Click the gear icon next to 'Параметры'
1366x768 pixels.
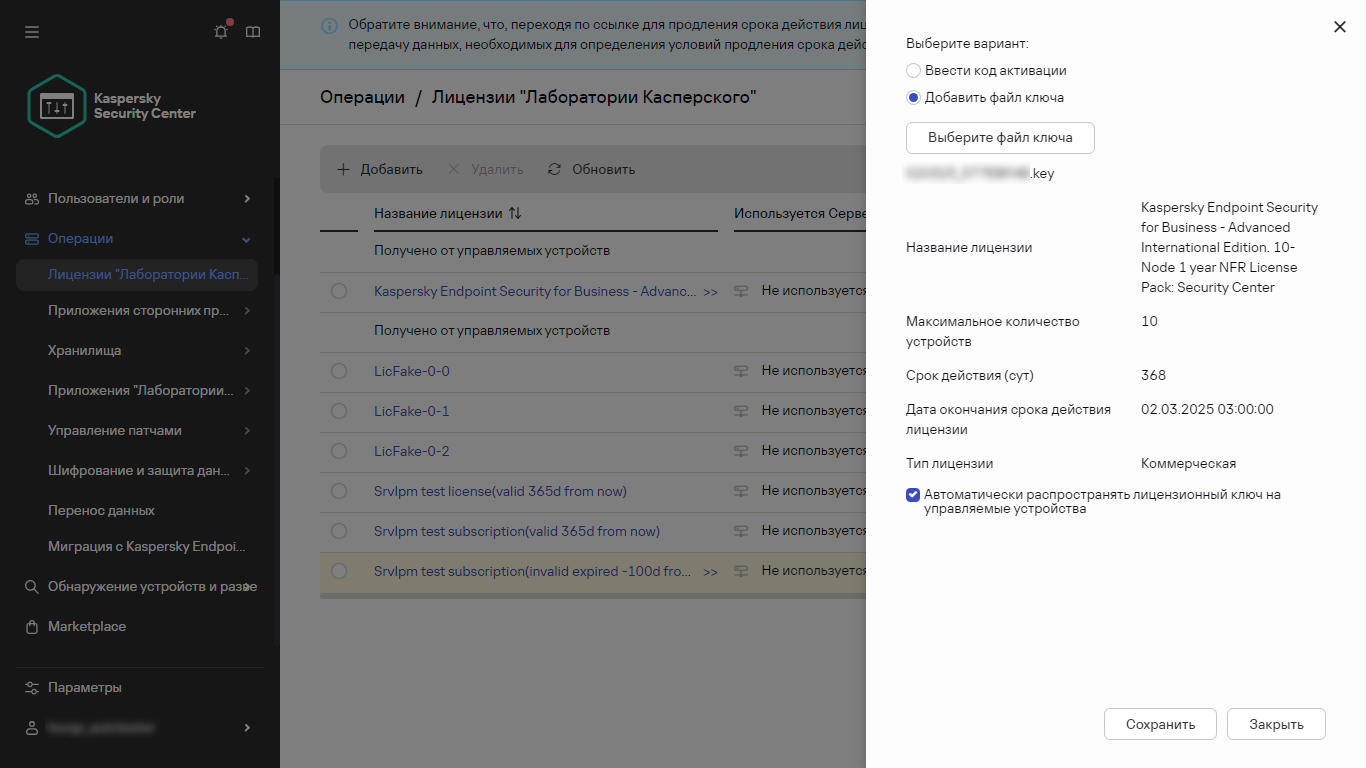coord(32,687)
